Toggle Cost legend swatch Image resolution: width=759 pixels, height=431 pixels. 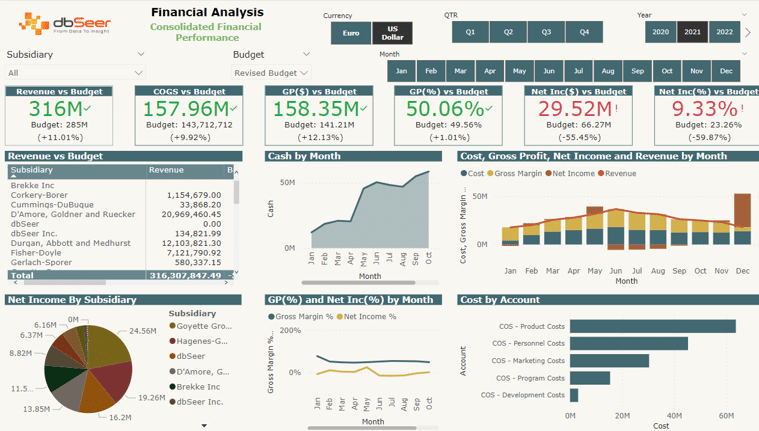[x=464, y=173]
